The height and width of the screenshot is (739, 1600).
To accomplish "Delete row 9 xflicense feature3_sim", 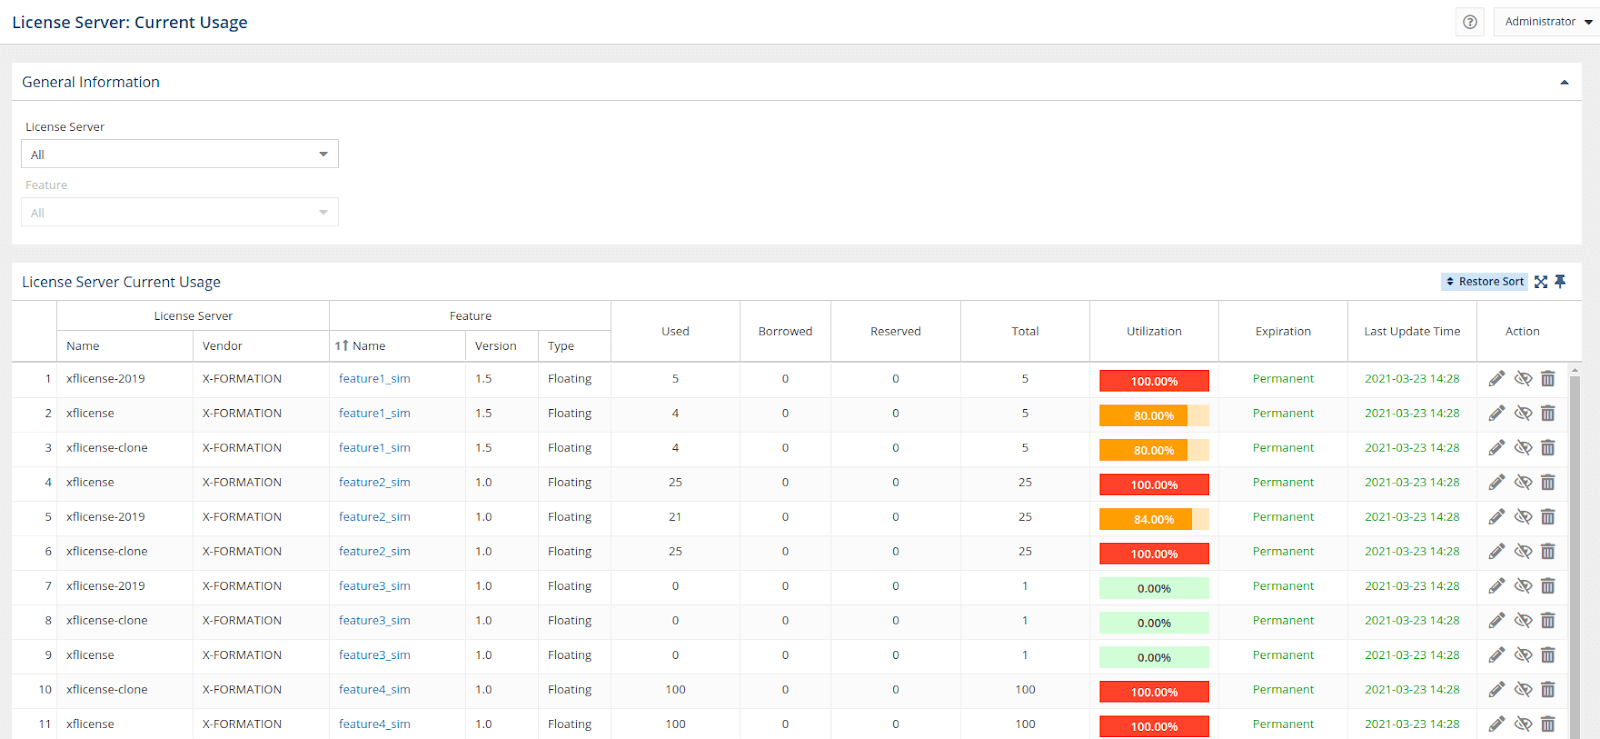I will [1548, 655].
